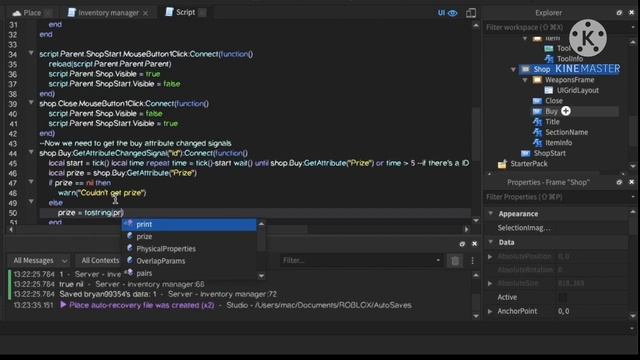640x360 pixels.
Task: Click the split editor view icon
Action: [471, 13]
